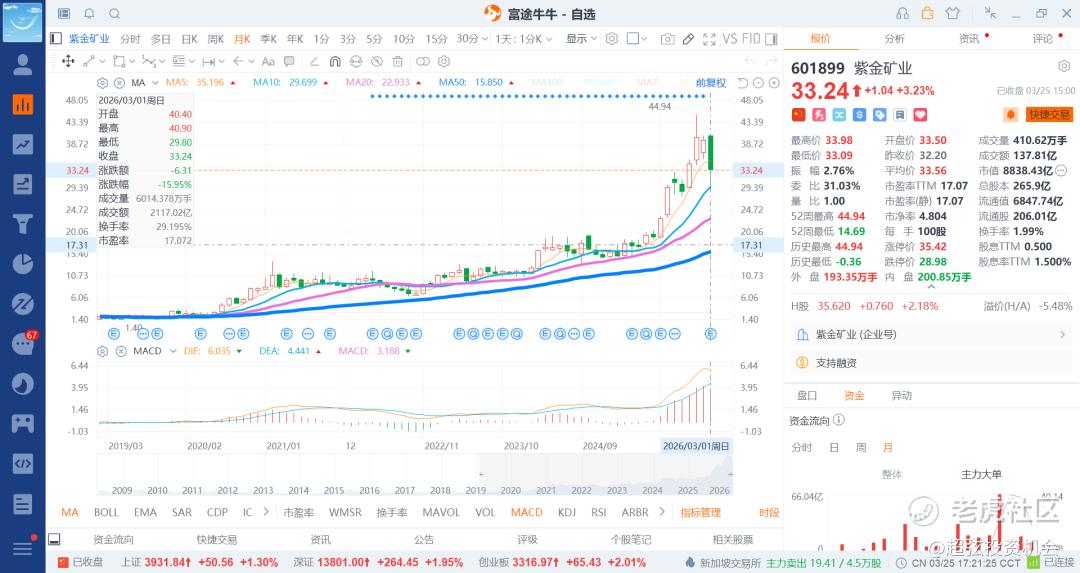
Task: Select the eraser line tool
Action: (313, 61)
